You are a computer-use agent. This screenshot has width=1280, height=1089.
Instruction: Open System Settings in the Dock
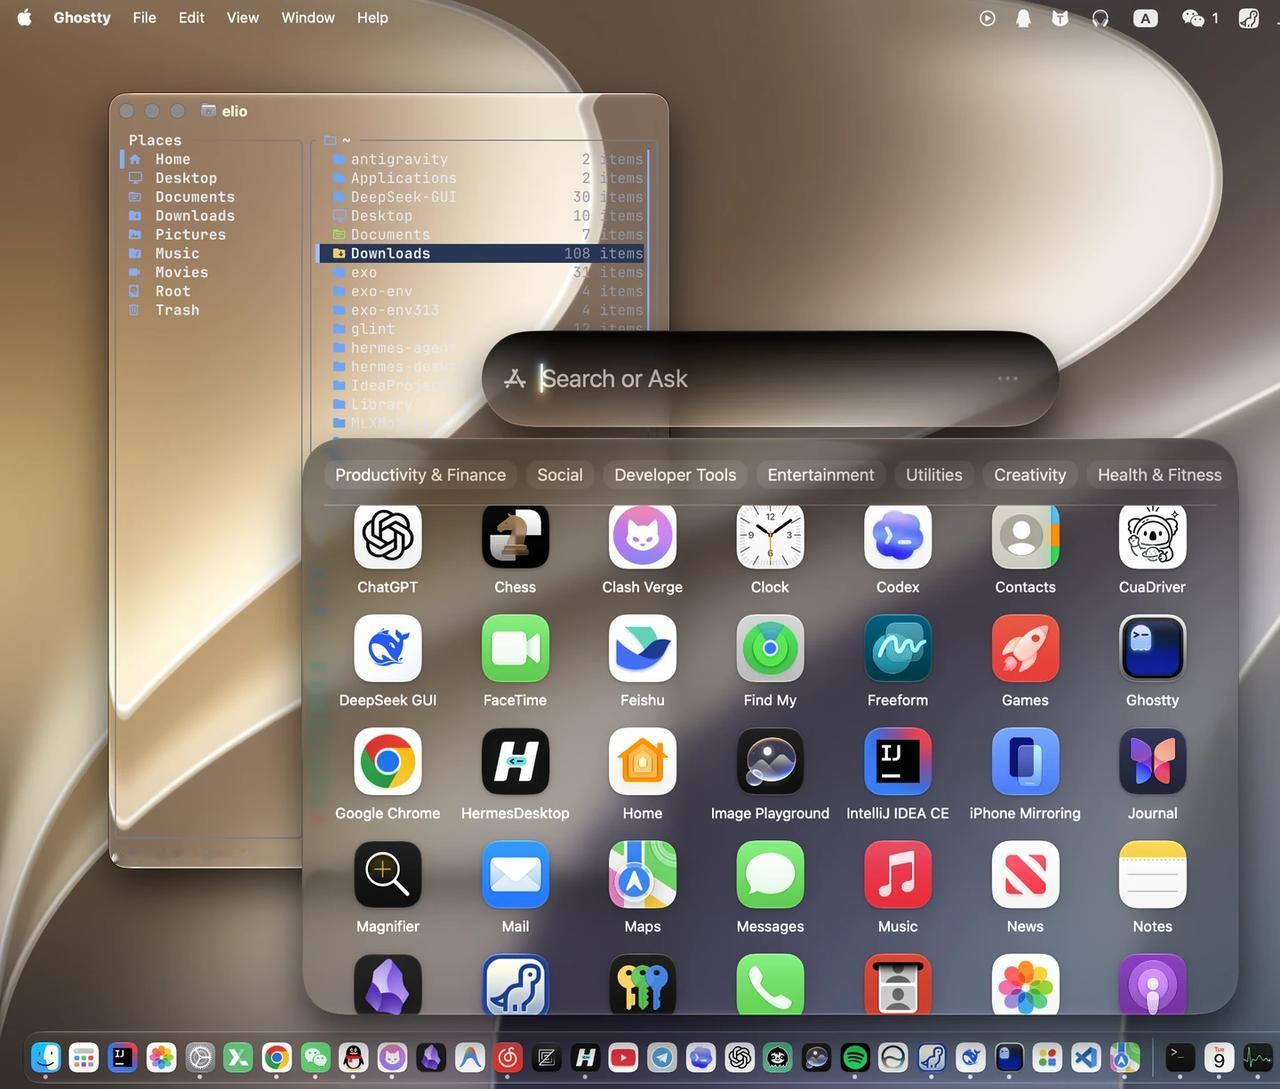pos(200,1057)
